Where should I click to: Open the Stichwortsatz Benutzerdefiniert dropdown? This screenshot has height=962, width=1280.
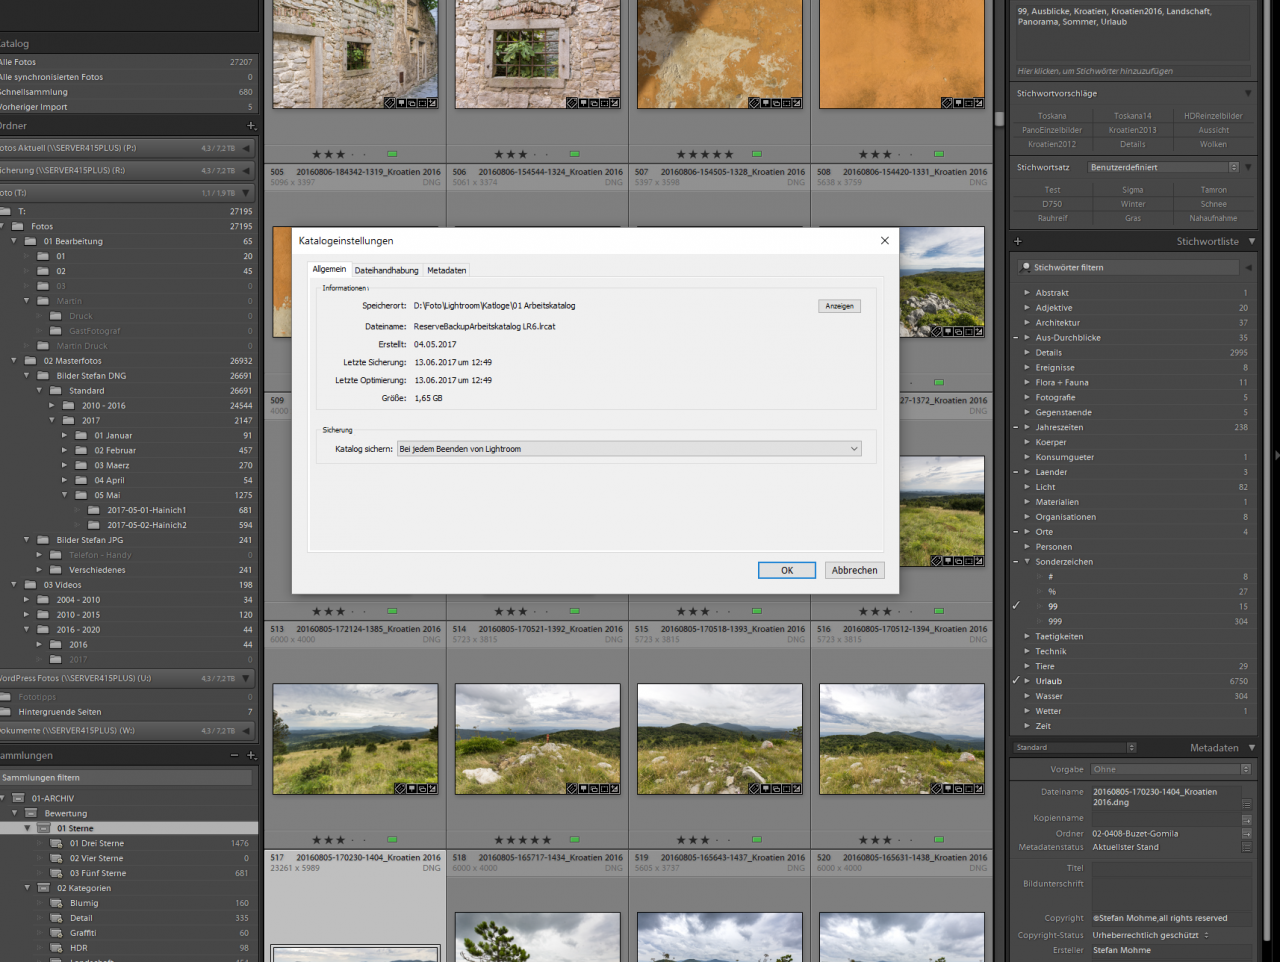(1165, 167)
